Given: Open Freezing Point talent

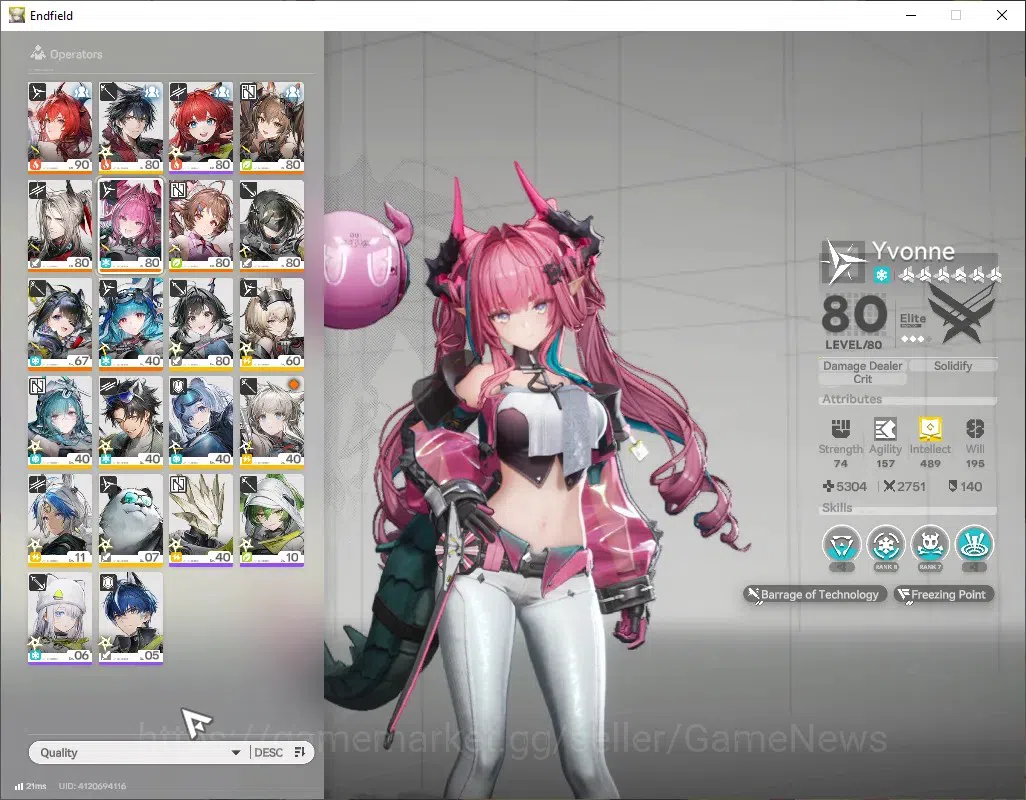Looking at the screenshot, I should click(x=944, y=594).
